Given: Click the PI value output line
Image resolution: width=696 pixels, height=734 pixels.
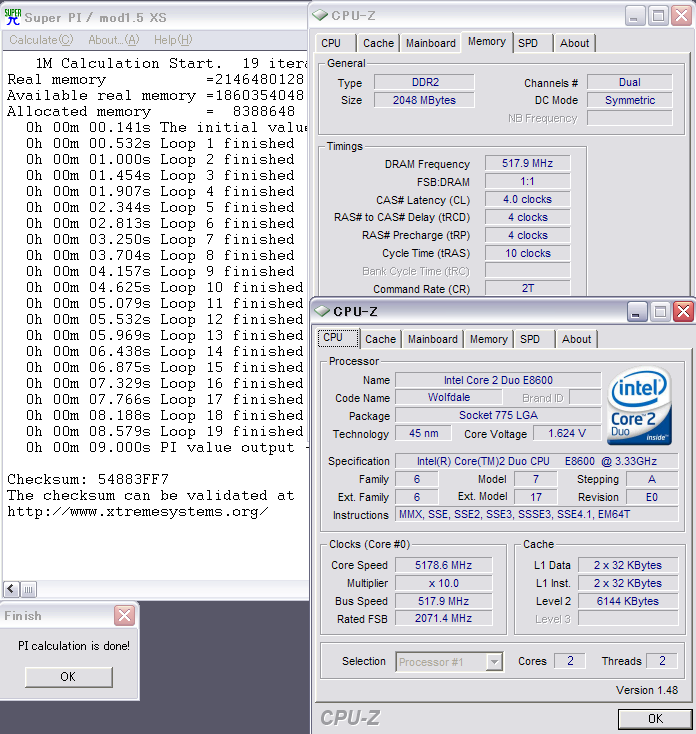Looking at the screenshot, I should 166,448.
